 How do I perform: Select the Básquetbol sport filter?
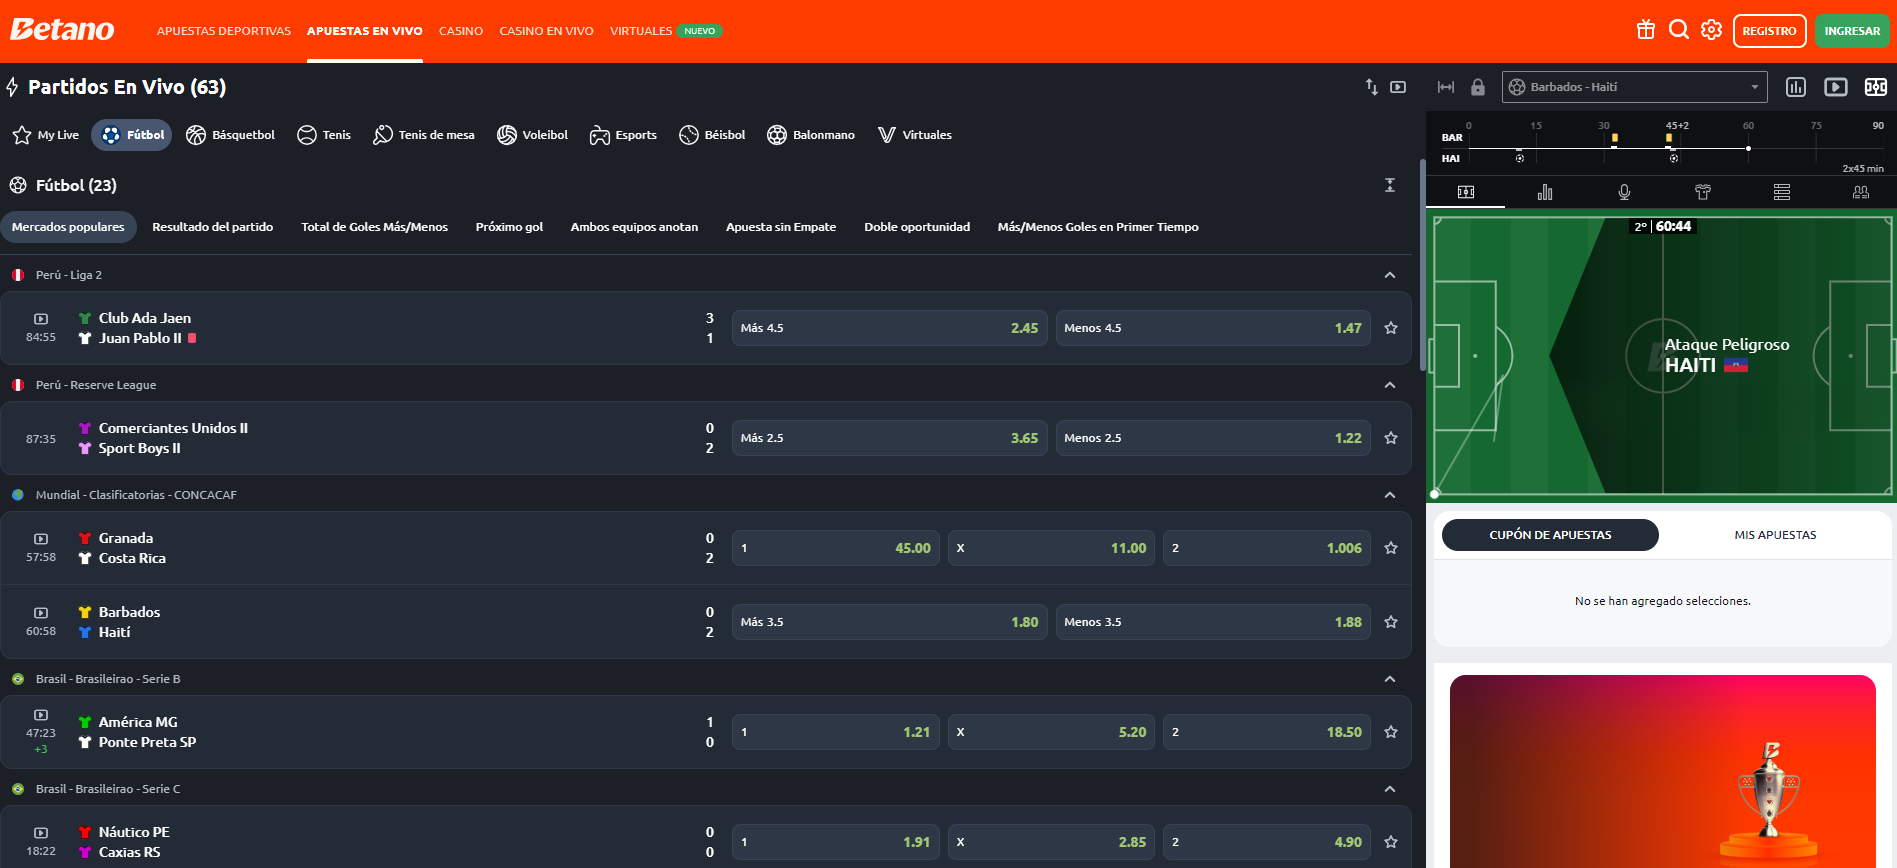(230, 135)
